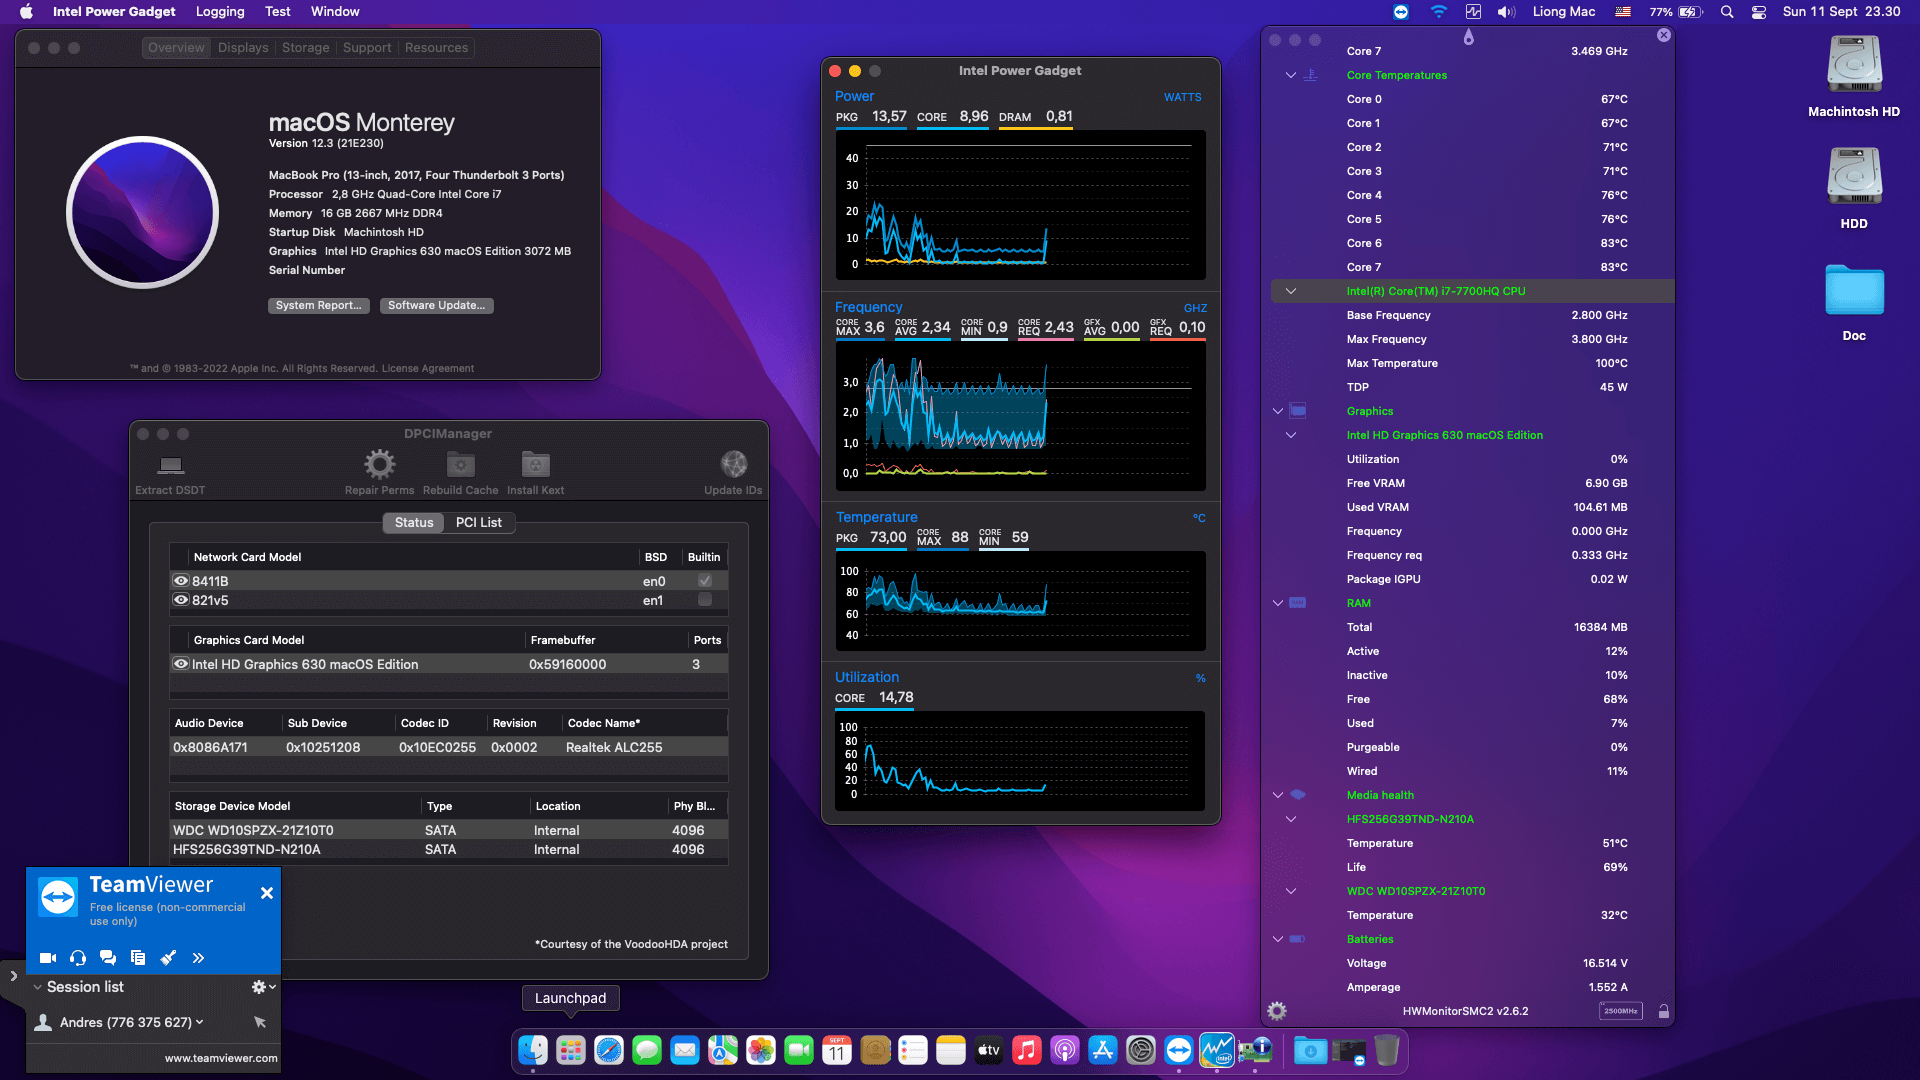Open the Machintosh HD desktop drive
Viewport: 1920px width, 1080px height.
(x=1854, y=66)
